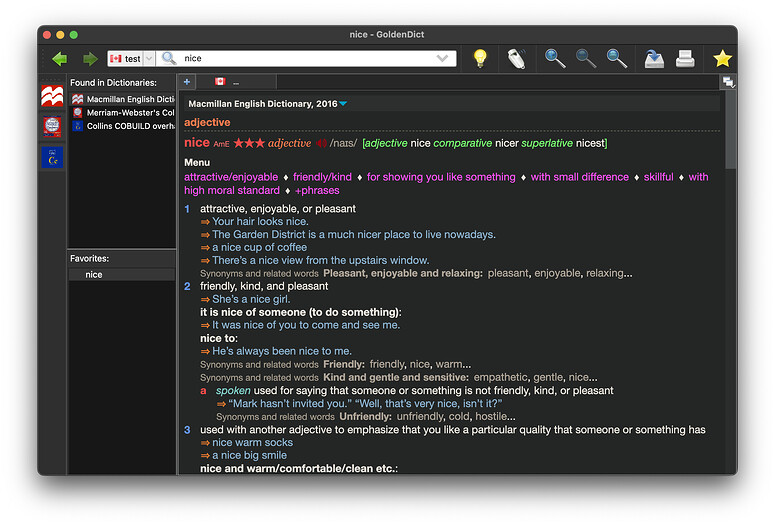This screenshot has width=775, height=525.
Task: Select 'nice' in the Favorites pane
Action: pos(94,274)
